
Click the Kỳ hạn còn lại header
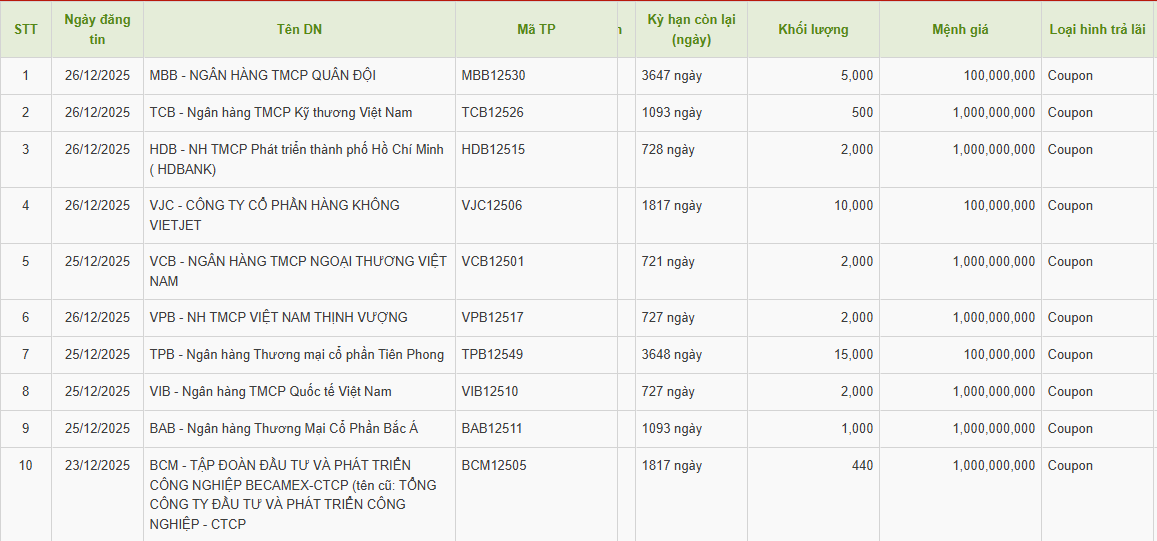click(691, 29)
